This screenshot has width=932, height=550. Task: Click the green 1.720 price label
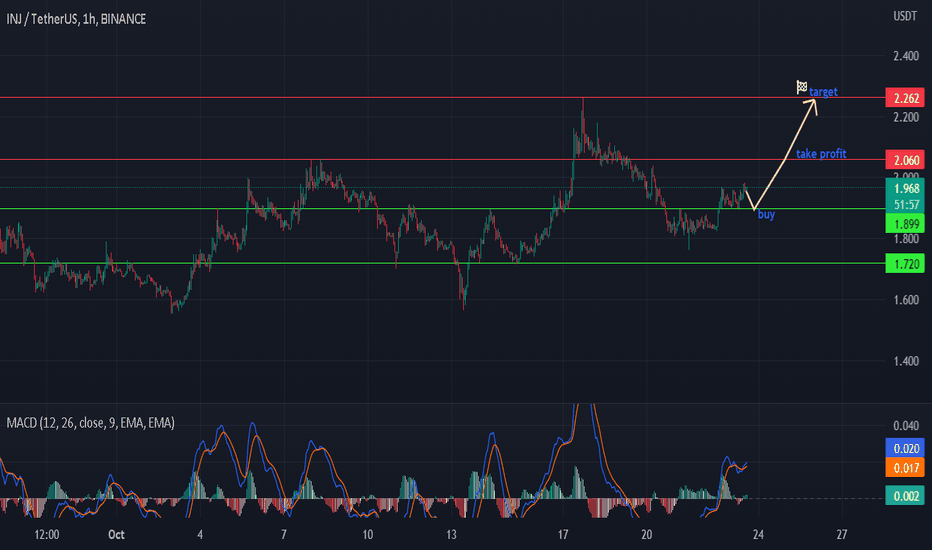tap(905, 264)
